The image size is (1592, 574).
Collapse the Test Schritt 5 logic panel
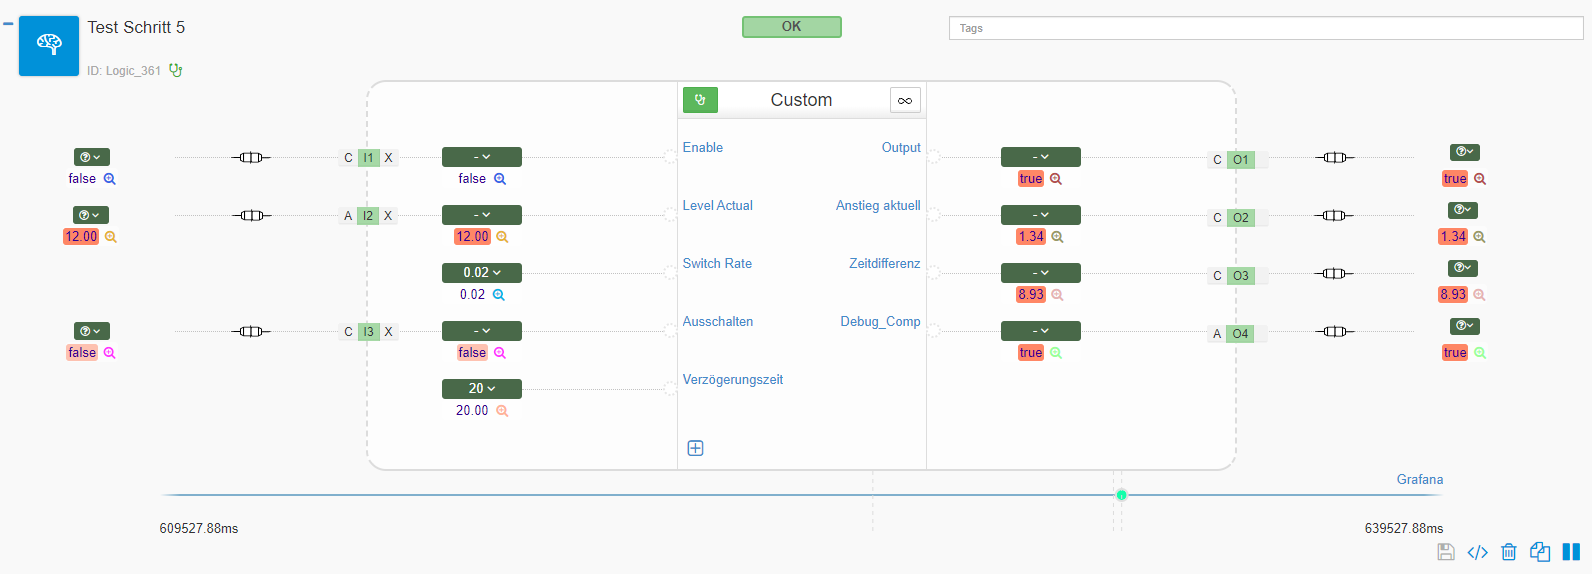pyautogui.click(x=8, y=24)
